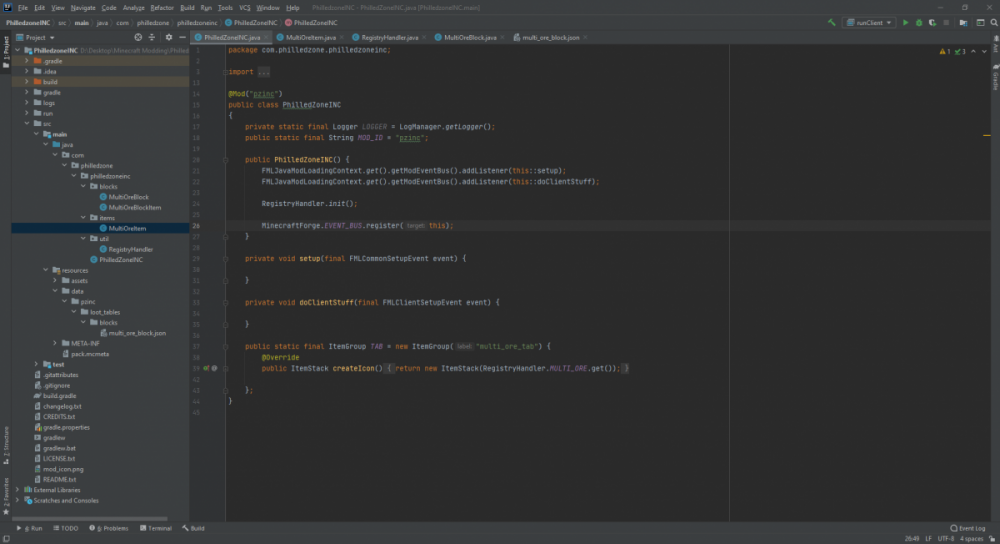Start debugging with the green bug icon

tap(919, 22)
